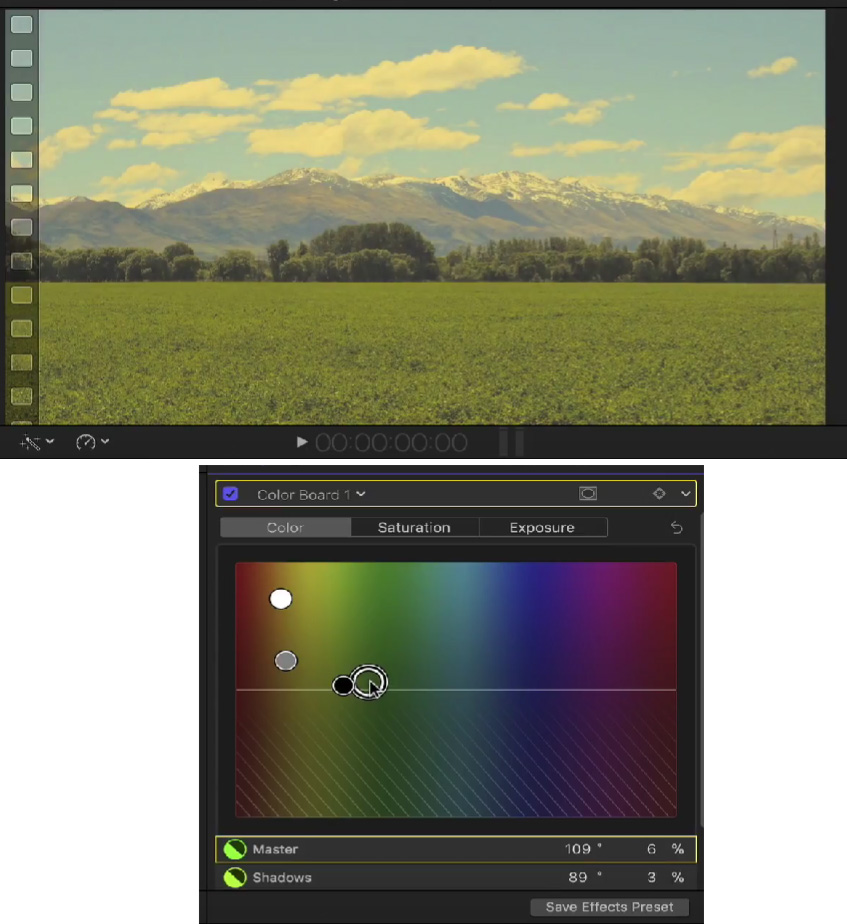The width and height of the screenshot is (847, 924).
Task: Switch to the Exposure tab
Action: 542,527
